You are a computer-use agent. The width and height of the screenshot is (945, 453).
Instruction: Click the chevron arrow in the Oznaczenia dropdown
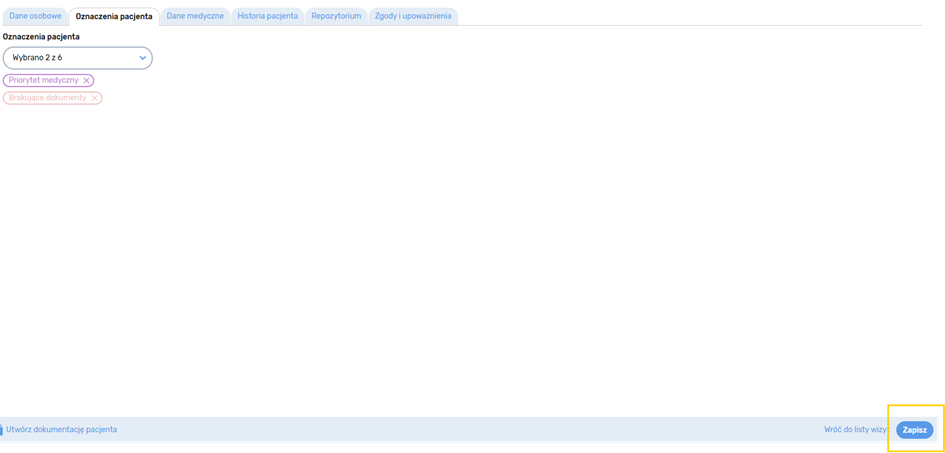pyautogui.click(x=142, y=58)
